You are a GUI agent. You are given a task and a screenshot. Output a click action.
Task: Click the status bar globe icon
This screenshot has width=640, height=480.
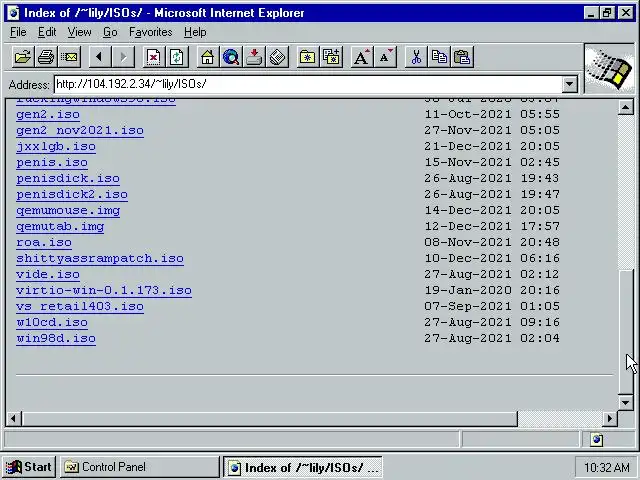click(x=597, y=440)
